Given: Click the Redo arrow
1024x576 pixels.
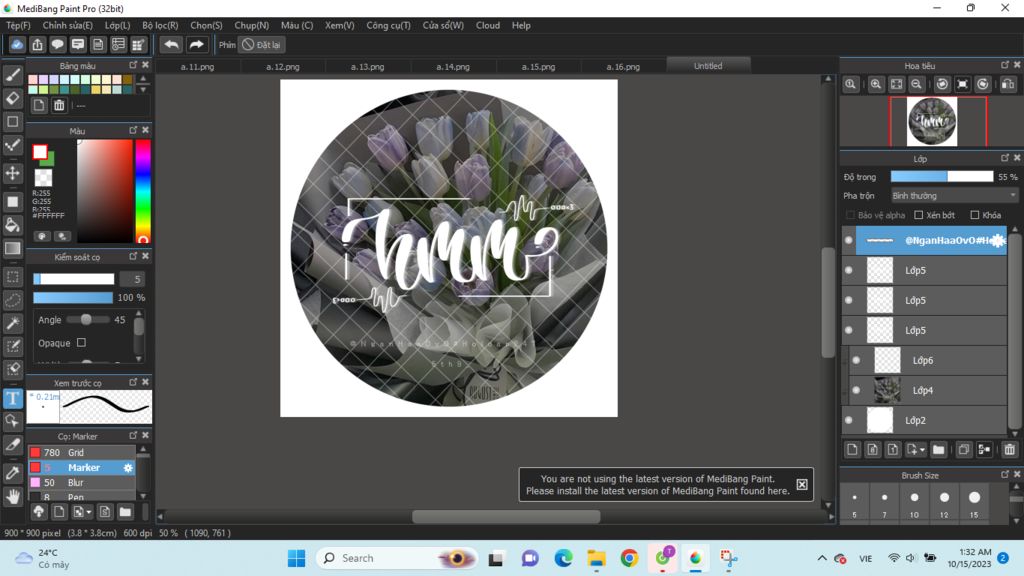Looking at the screenshot, I should (196, 44).
